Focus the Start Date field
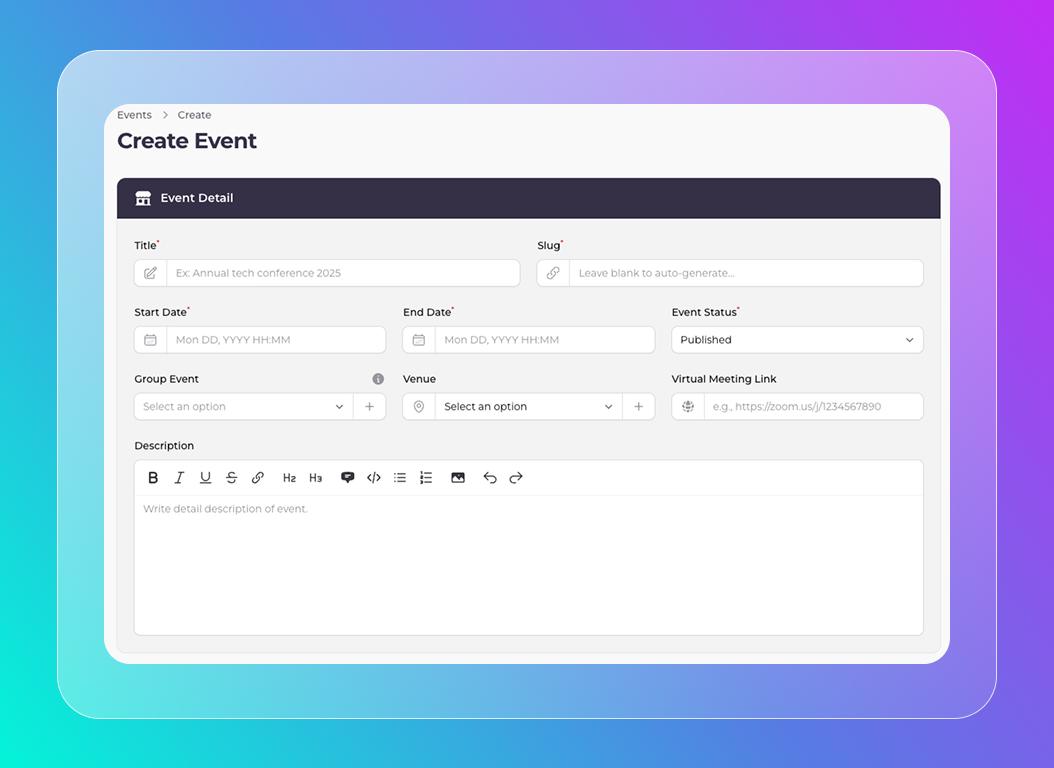1054x768 pixels. pos(275,340)
